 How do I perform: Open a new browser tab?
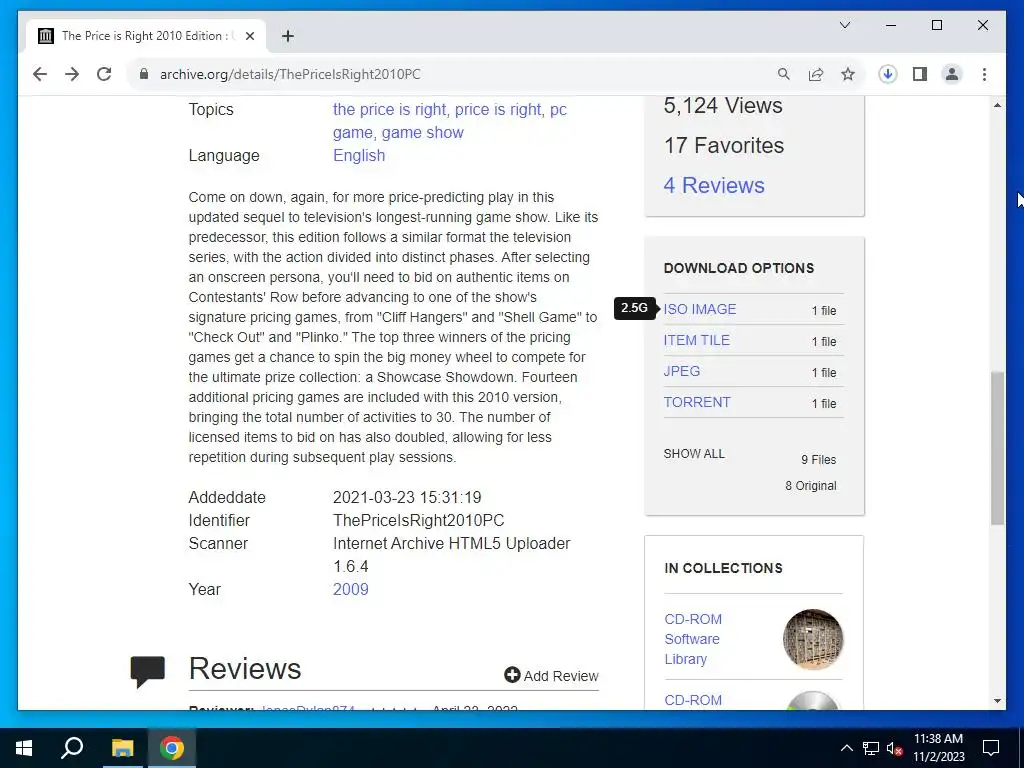(287, 36)
